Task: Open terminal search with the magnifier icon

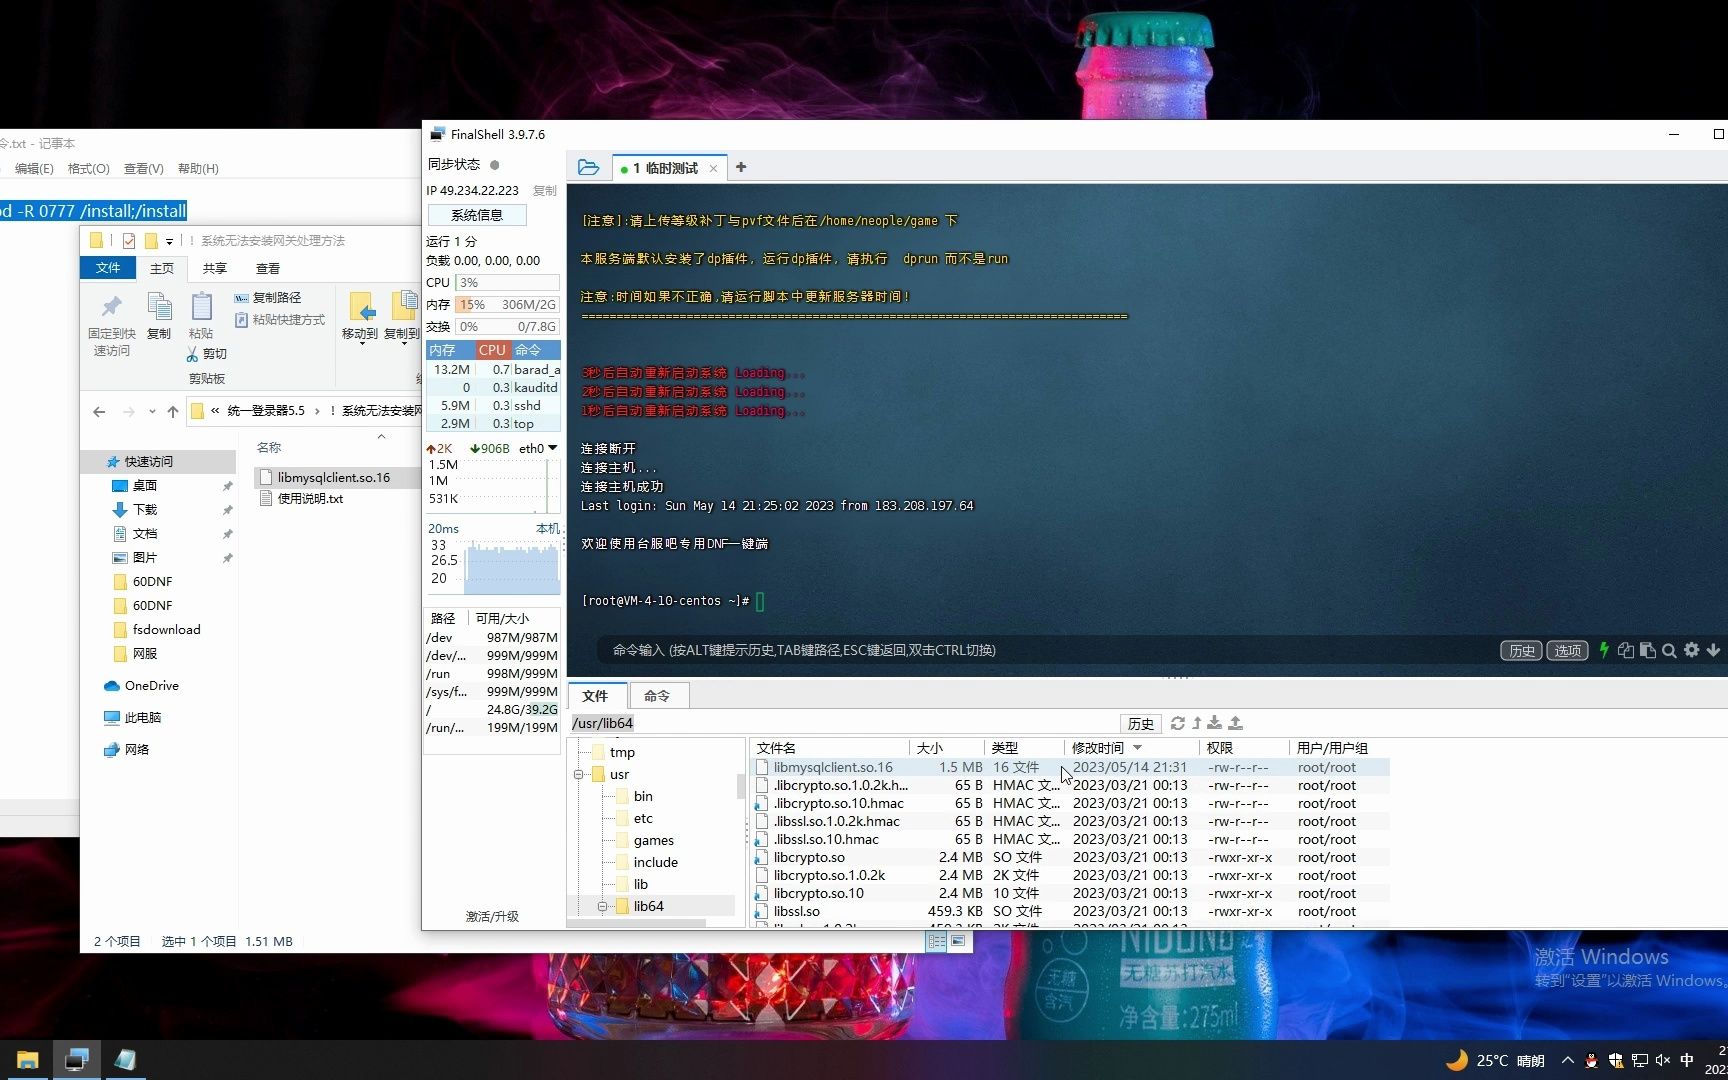Action: 1669,650
